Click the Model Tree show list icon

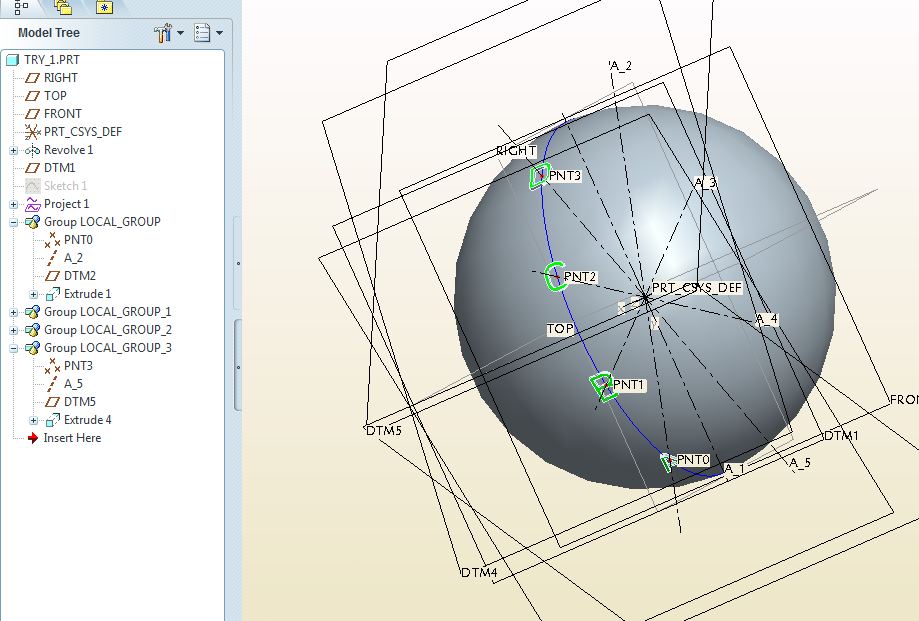point(202,33)
